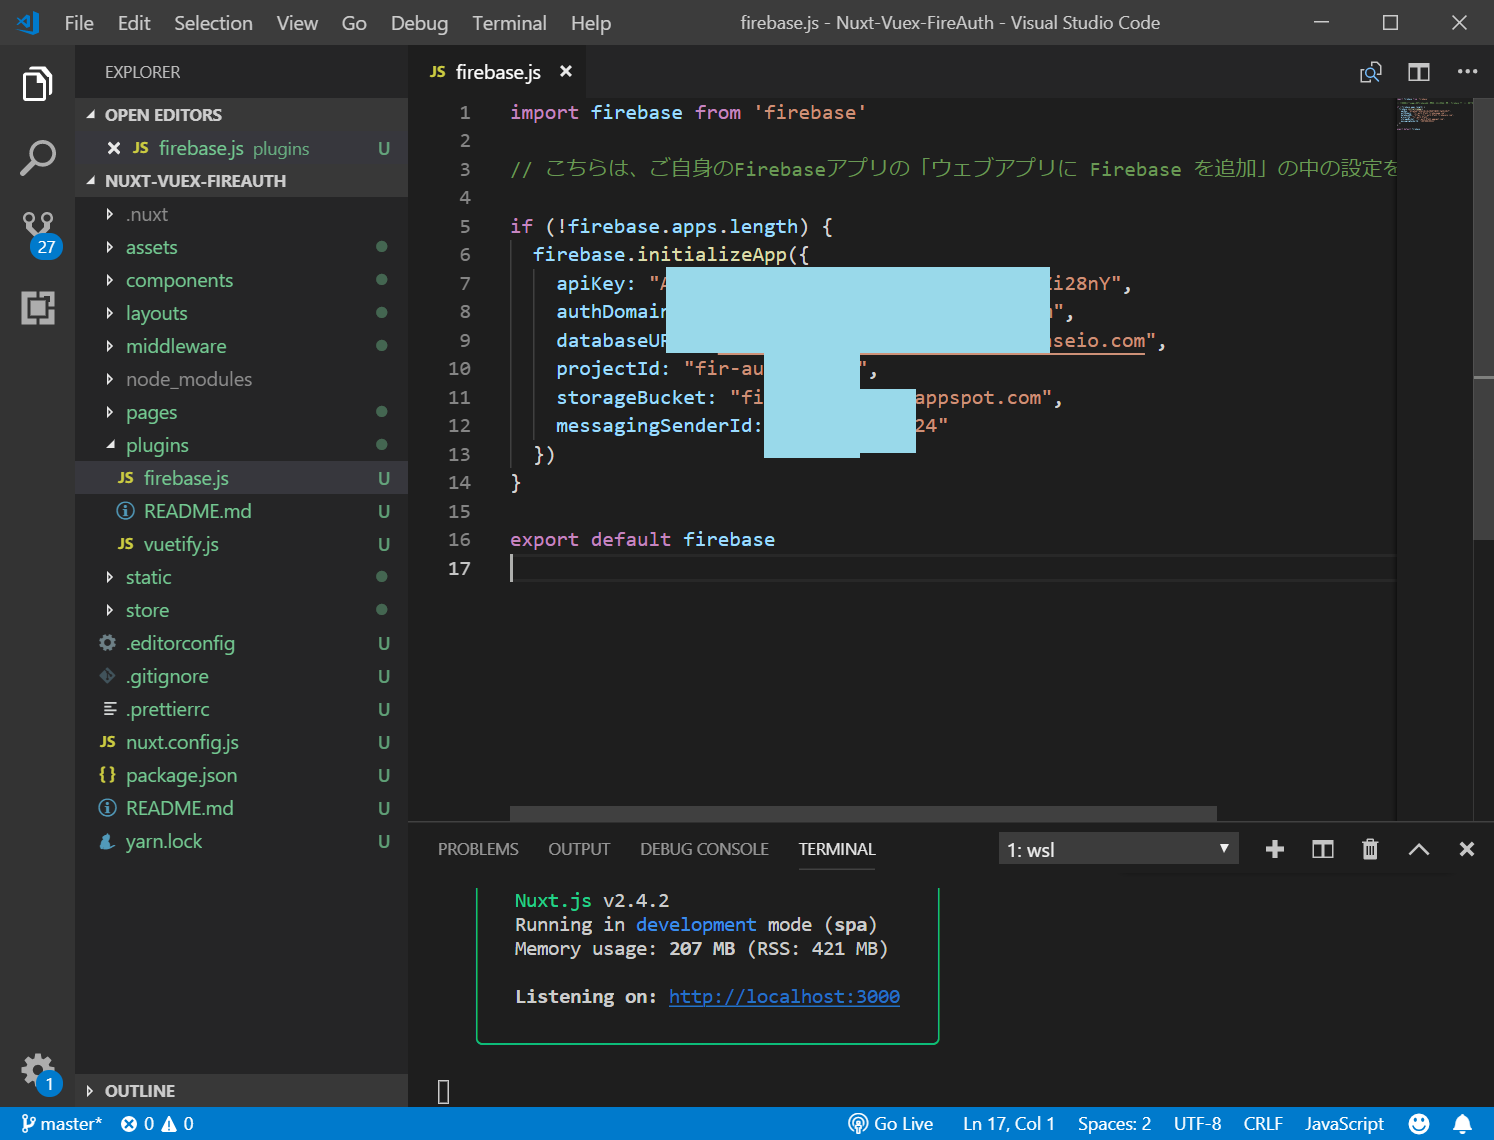This screenshot has width=1494, height=1140.
Task: Switch to the OUTPUT panel tab
Action: 579,849
